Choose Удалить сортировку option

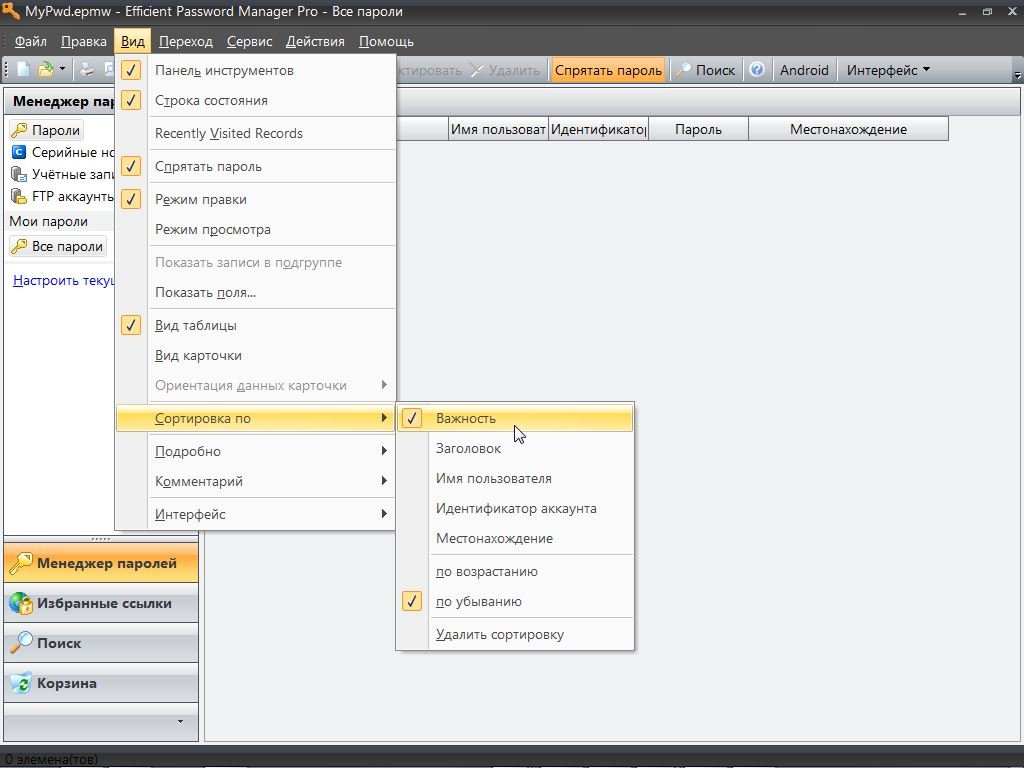pos(515,635)
